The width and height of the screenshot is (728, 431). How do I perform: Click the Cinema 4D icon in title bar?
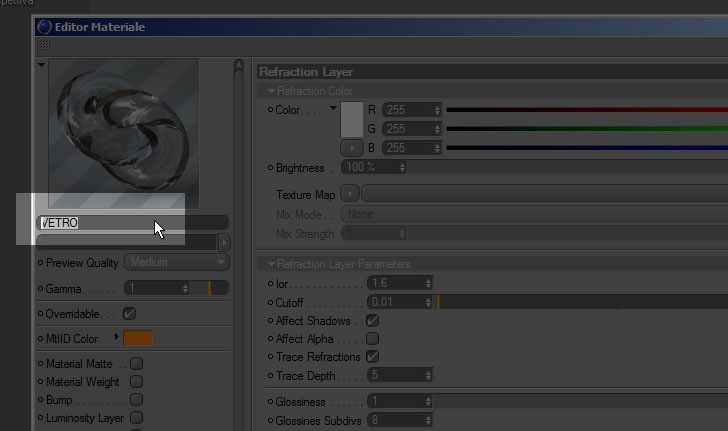tap(44, 27)
